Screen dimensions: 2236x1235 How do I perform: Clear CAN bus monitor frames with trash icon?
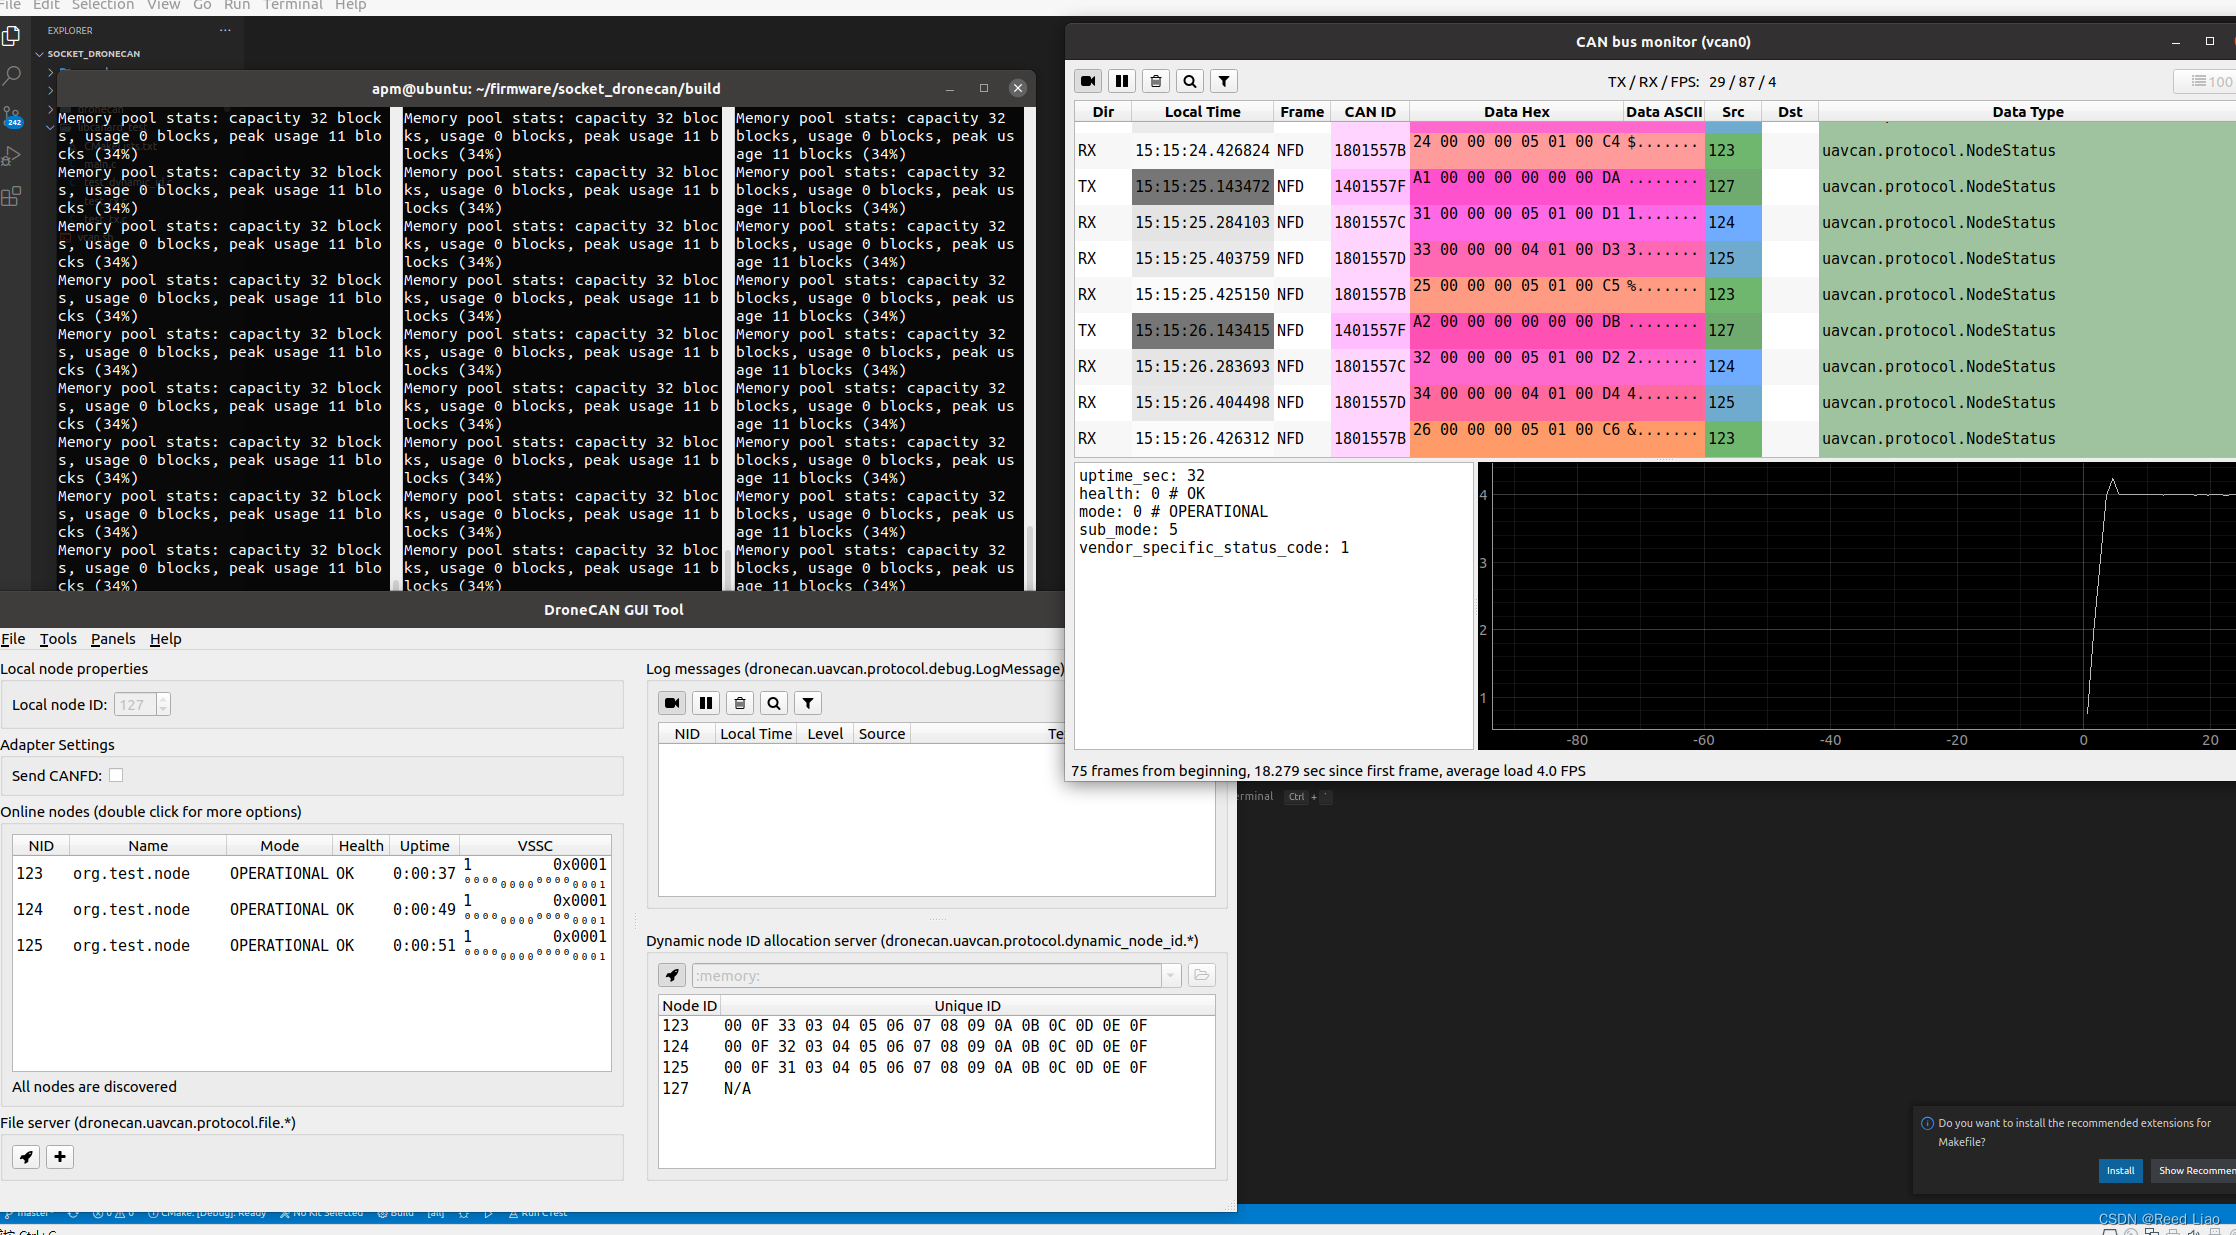point(1156,81)
